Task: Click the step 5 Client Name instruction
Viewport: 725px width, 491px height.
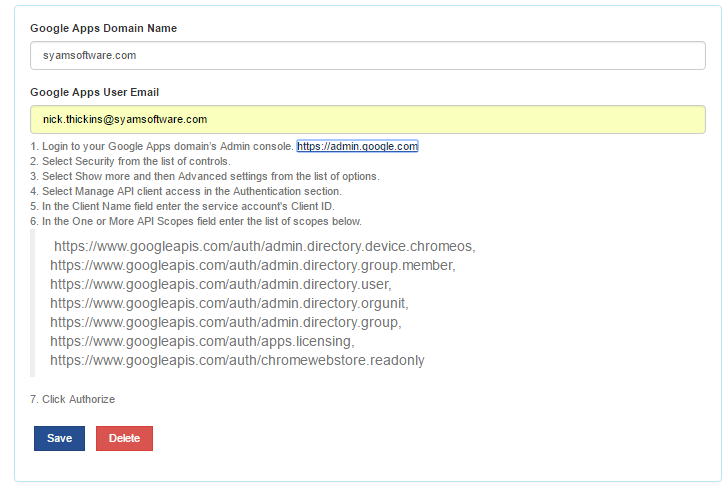Action: (182, 206)
